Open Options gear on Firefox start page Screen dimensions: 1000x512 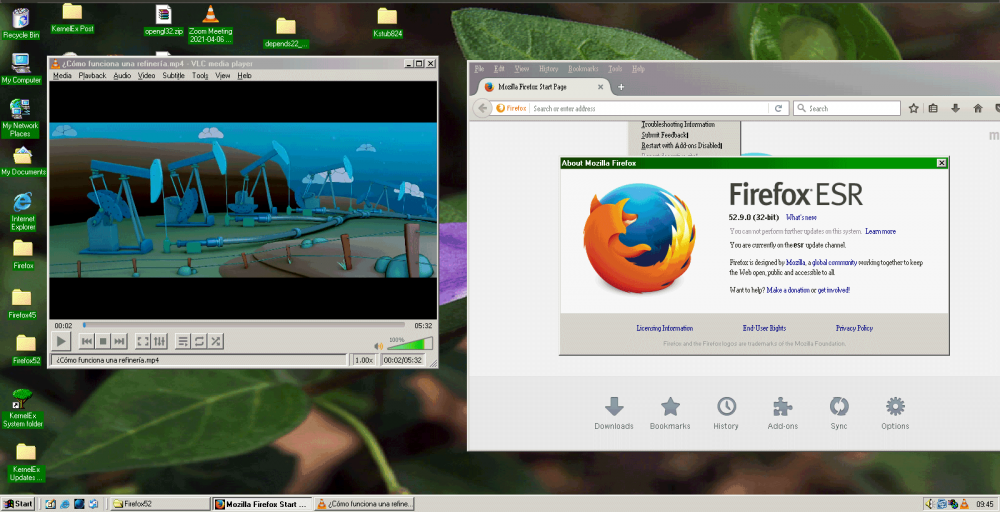click(895, 412)
